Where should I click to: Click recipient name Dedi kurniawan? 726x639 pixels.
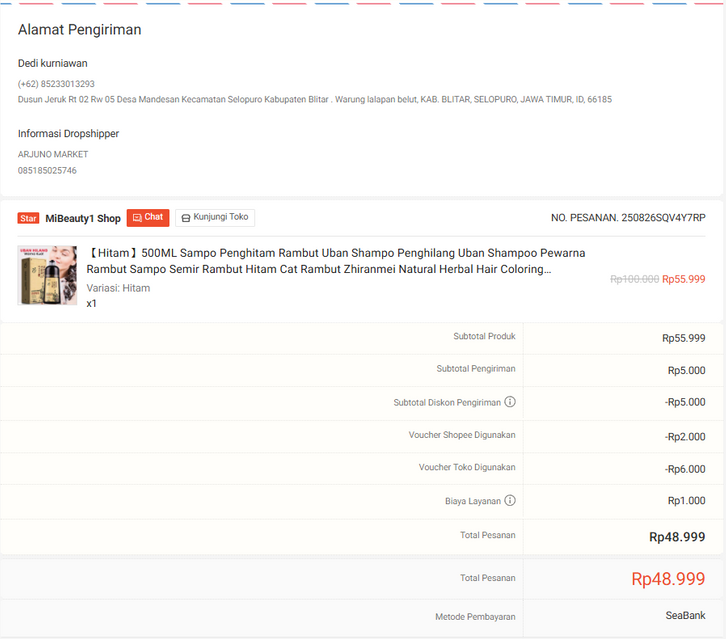point(52,63)
